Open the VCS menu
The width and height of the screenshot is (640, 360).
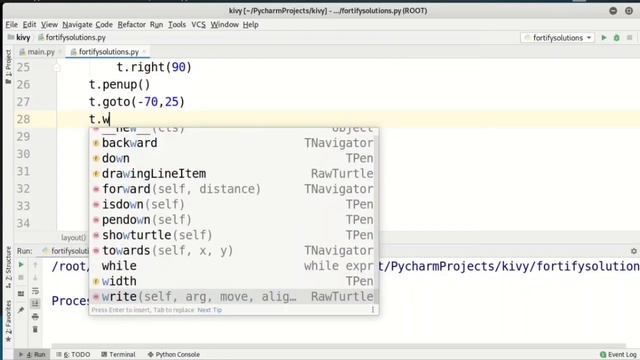(198, 24)
